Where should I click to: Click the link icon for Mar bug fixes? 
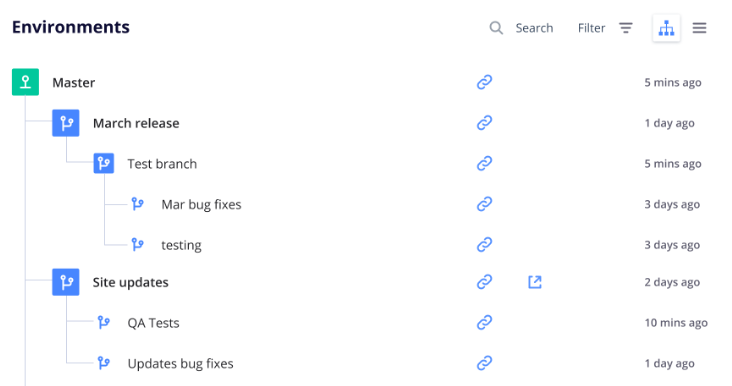tap(484, 204)
